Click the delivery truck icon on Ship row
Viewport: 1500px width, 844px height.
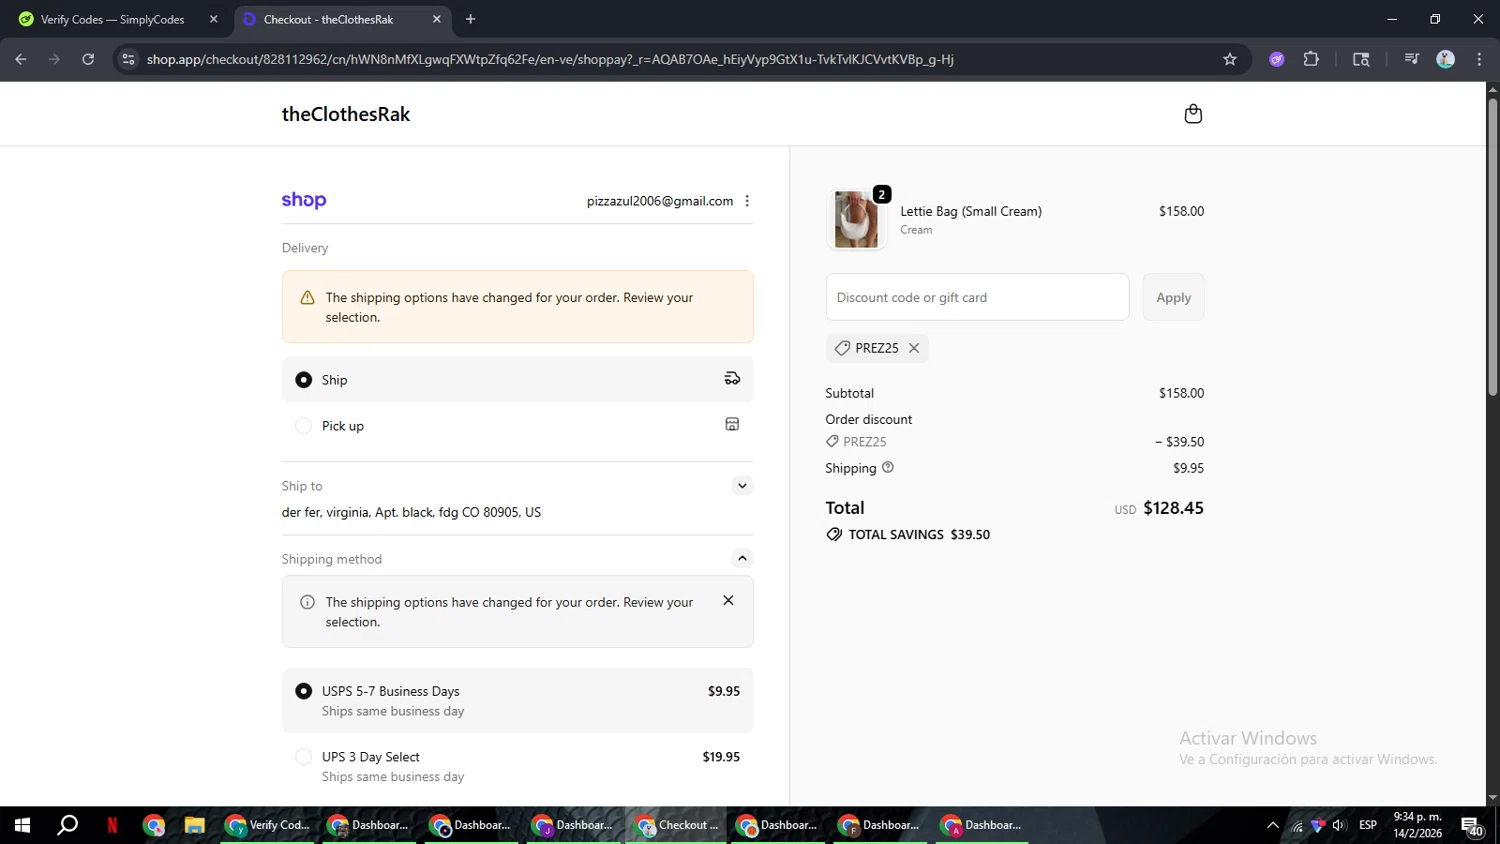(x=732, y=378)
